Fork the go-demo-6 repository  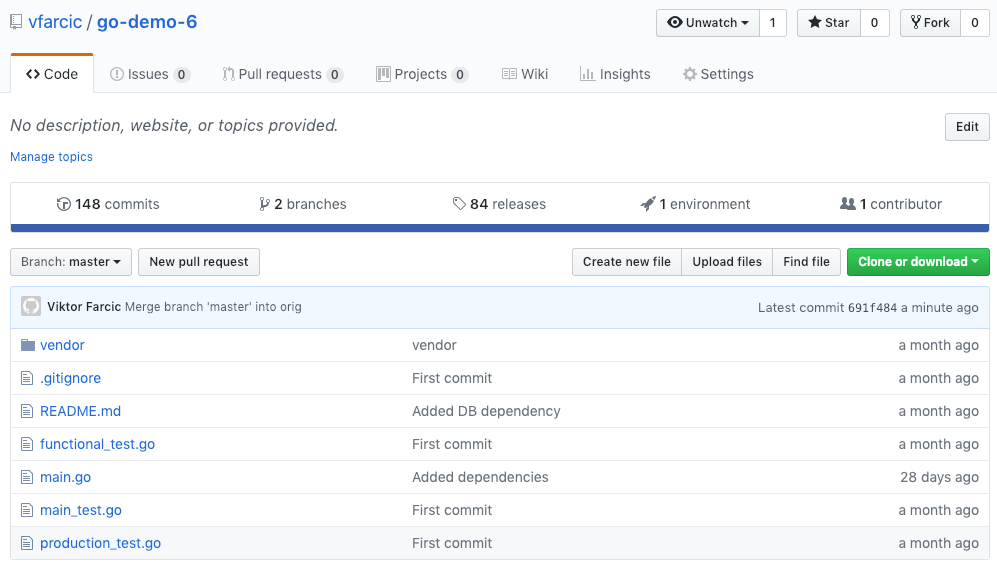930,23
